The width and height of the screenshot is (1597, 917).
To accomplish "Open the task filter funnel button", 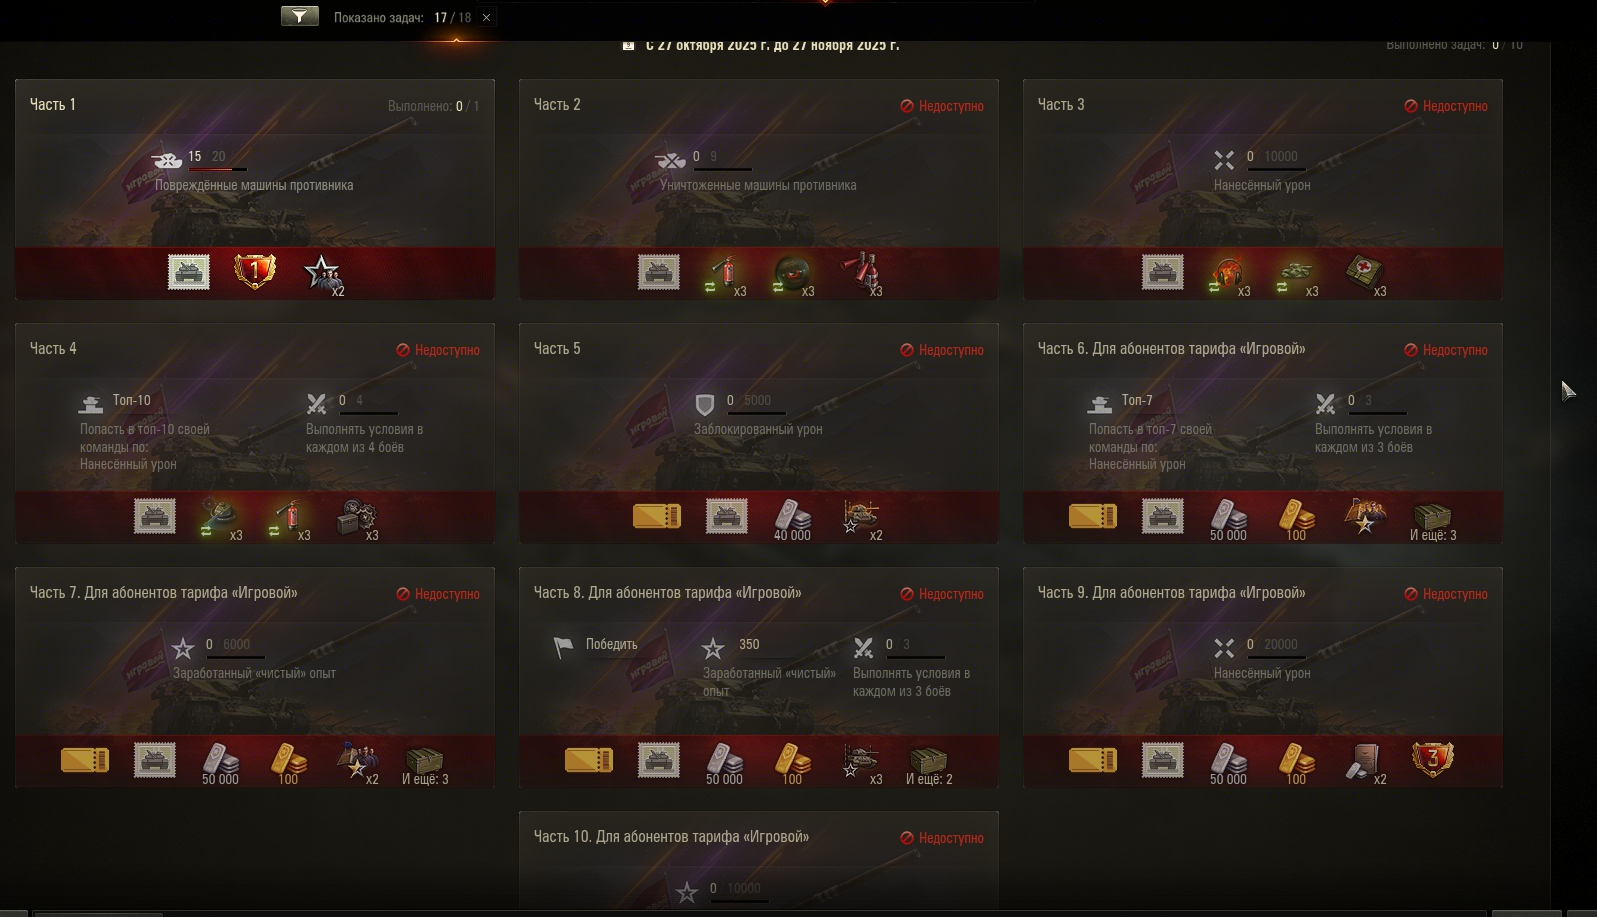I will 299,16.
